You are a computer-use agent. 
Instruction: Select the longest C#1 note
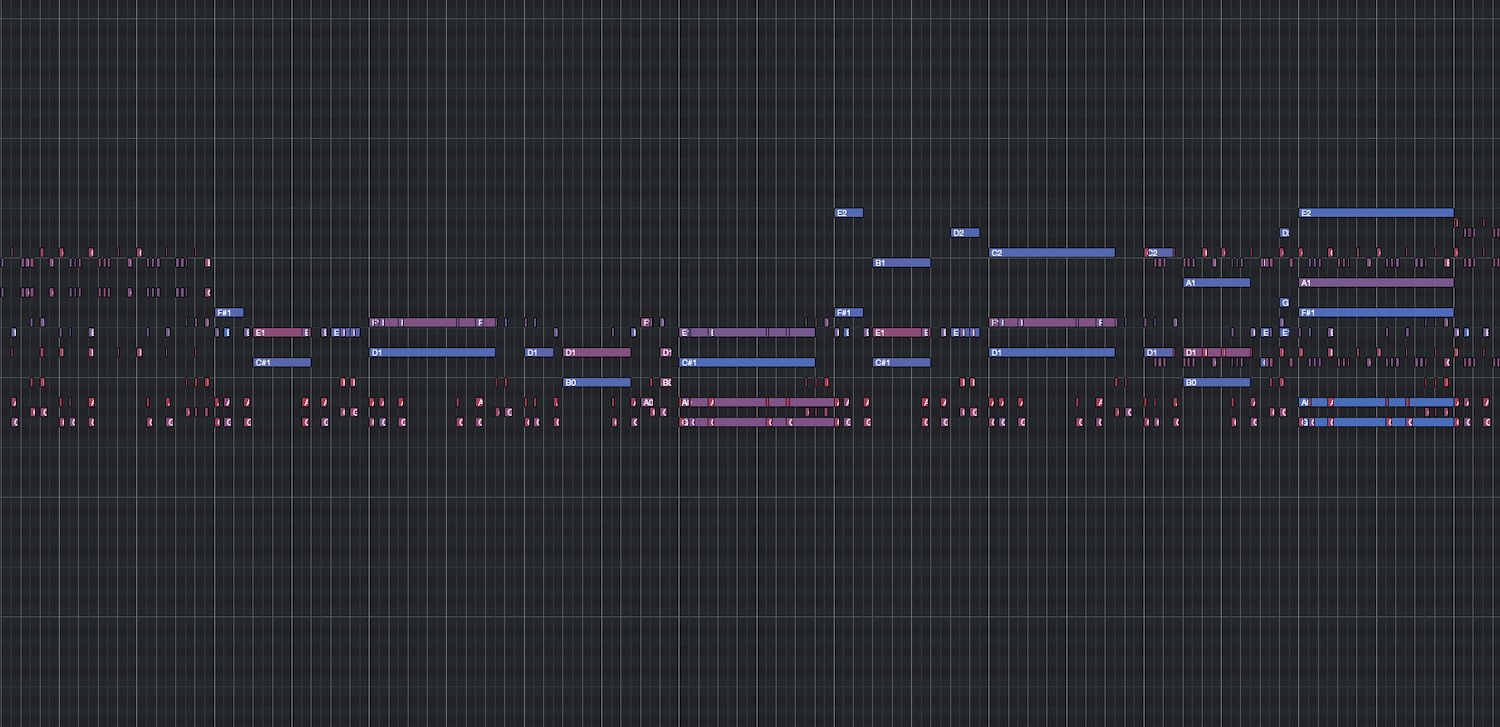click(x=747, y=363)
